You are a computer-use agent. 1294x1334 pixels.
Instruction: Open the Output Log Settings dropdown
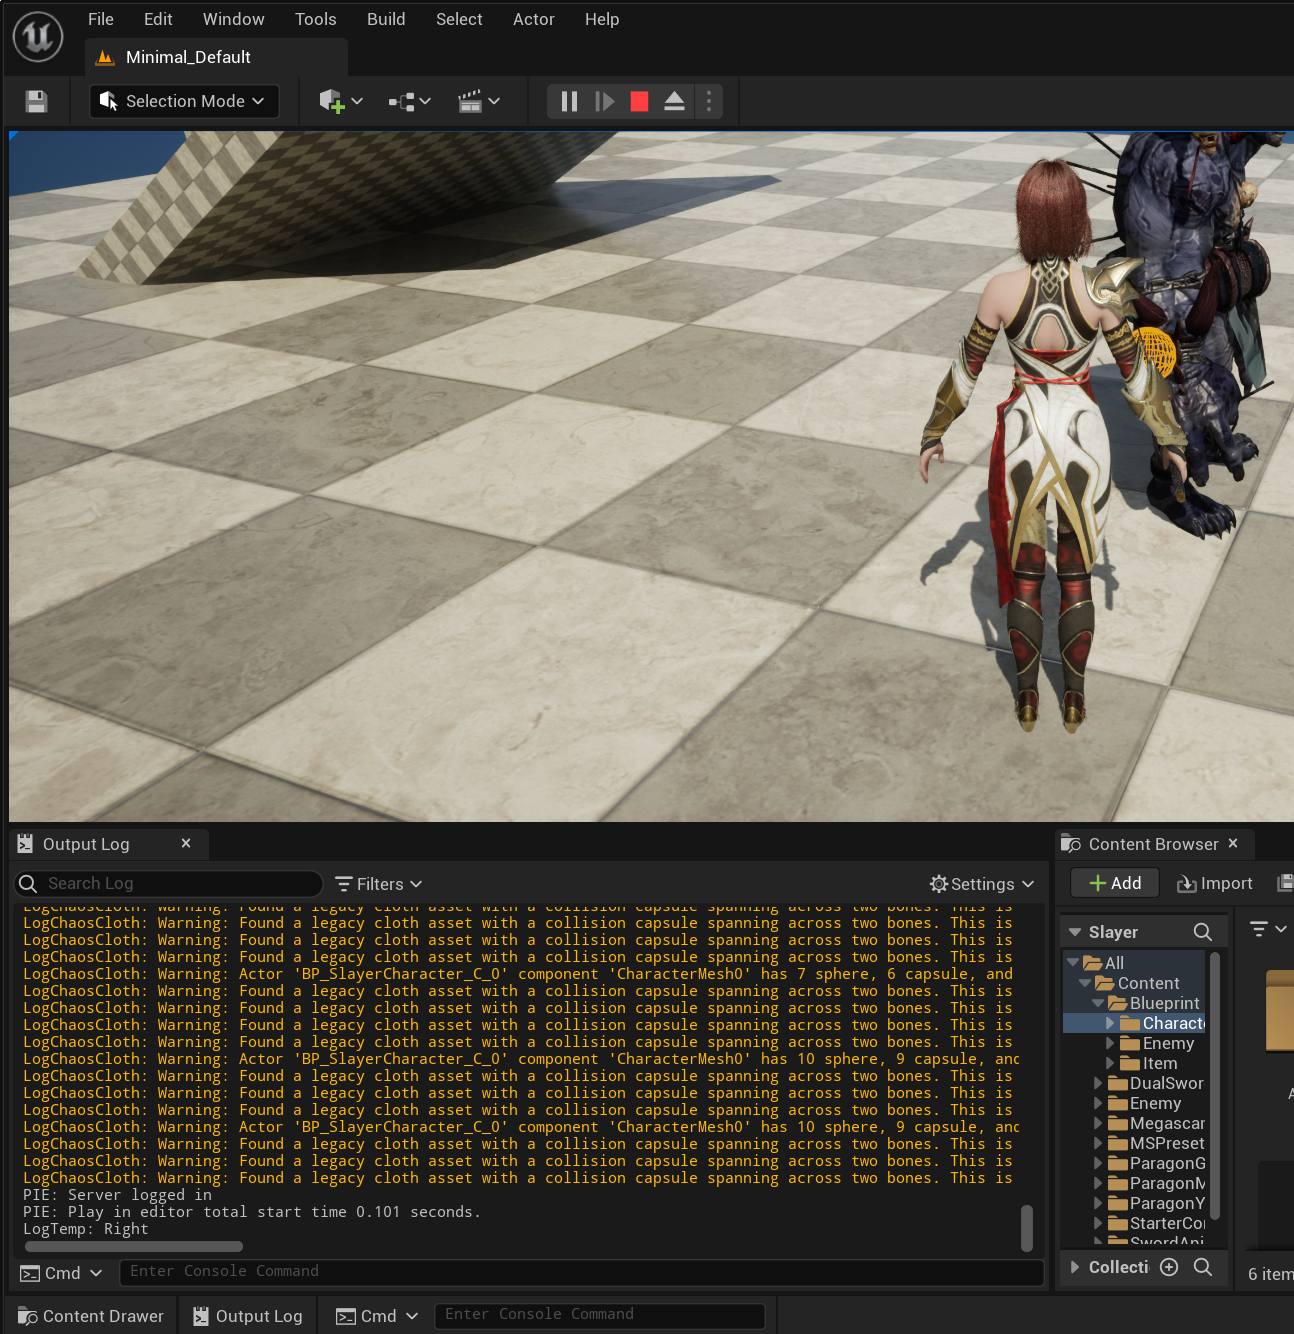982,884
